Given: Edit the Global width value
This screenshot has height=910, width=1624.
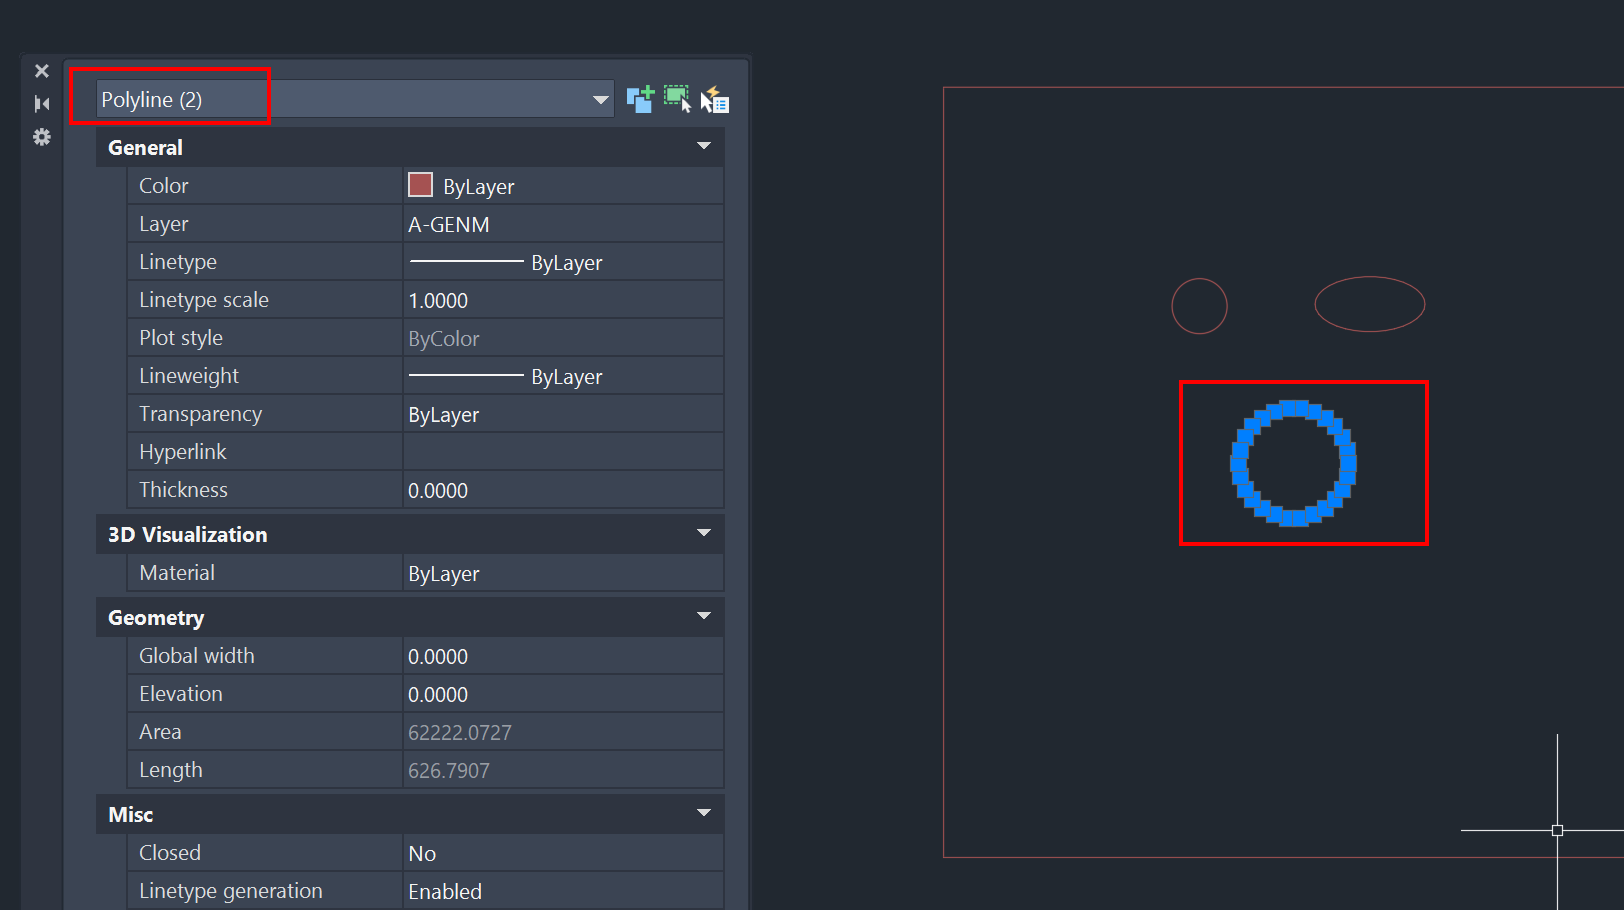Looking at the screenshot, I should point(560,656).
